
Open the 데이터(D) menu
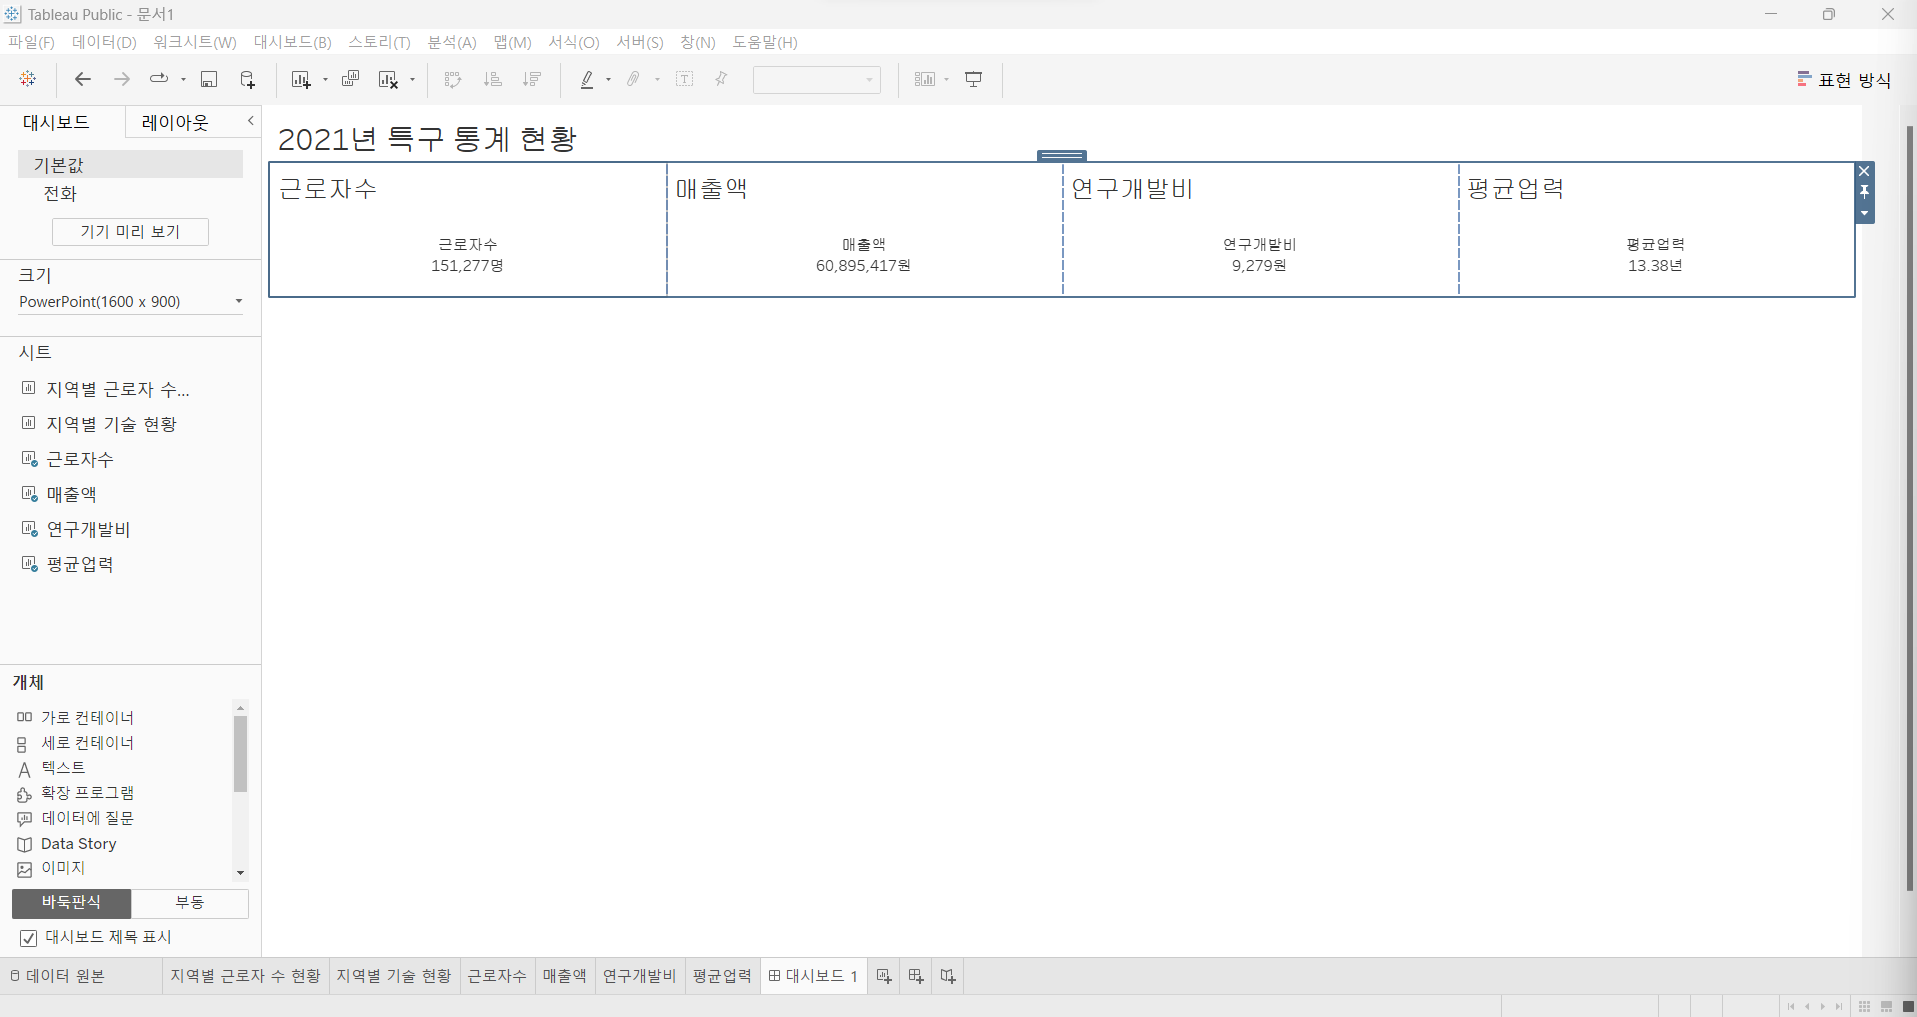(104, 42)
